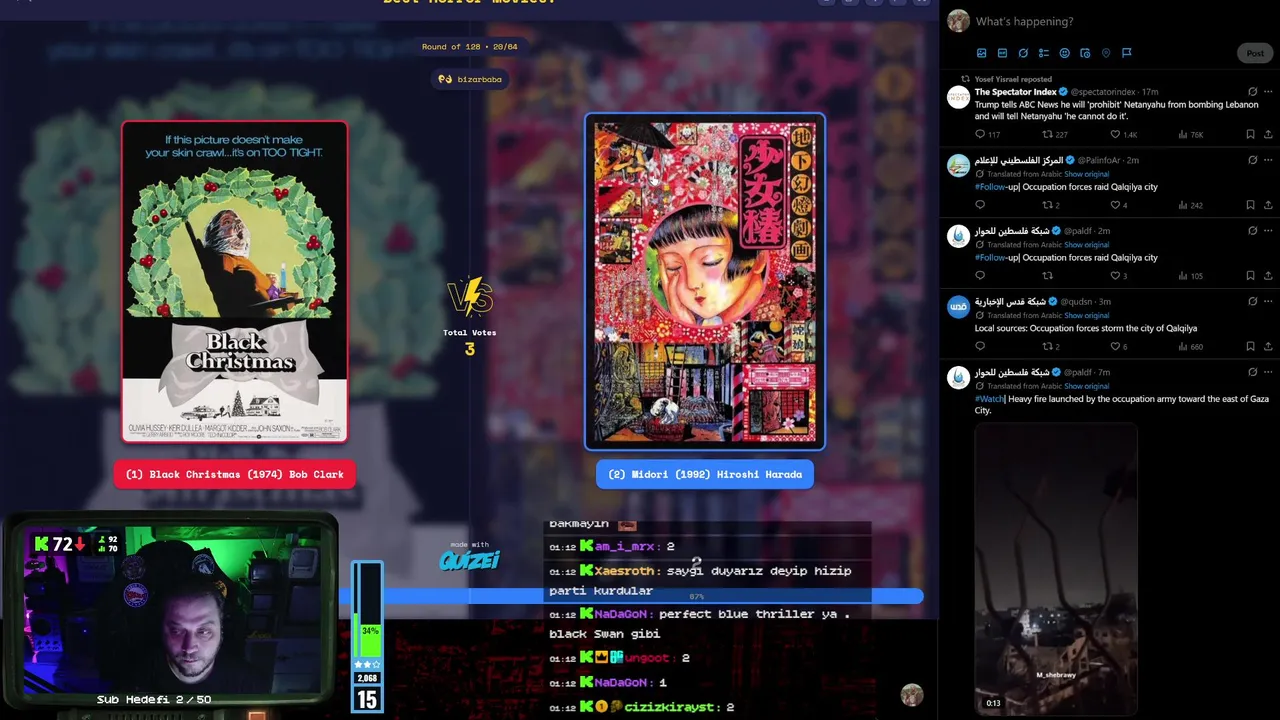
Task: View the 242 views stat on @PalinfoAr post
Action: 1190,205
